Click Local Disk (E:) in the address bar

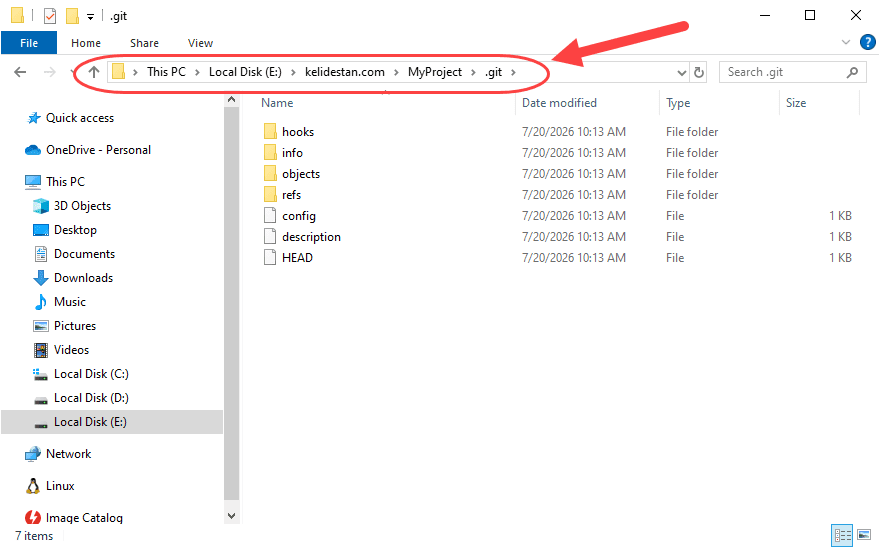245,72
